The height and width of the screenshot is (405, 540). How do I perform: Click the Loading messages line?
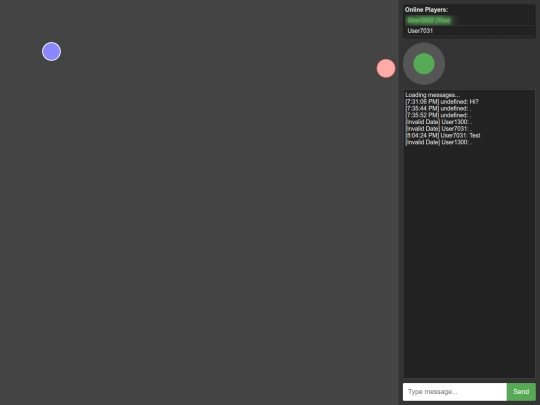432,95
